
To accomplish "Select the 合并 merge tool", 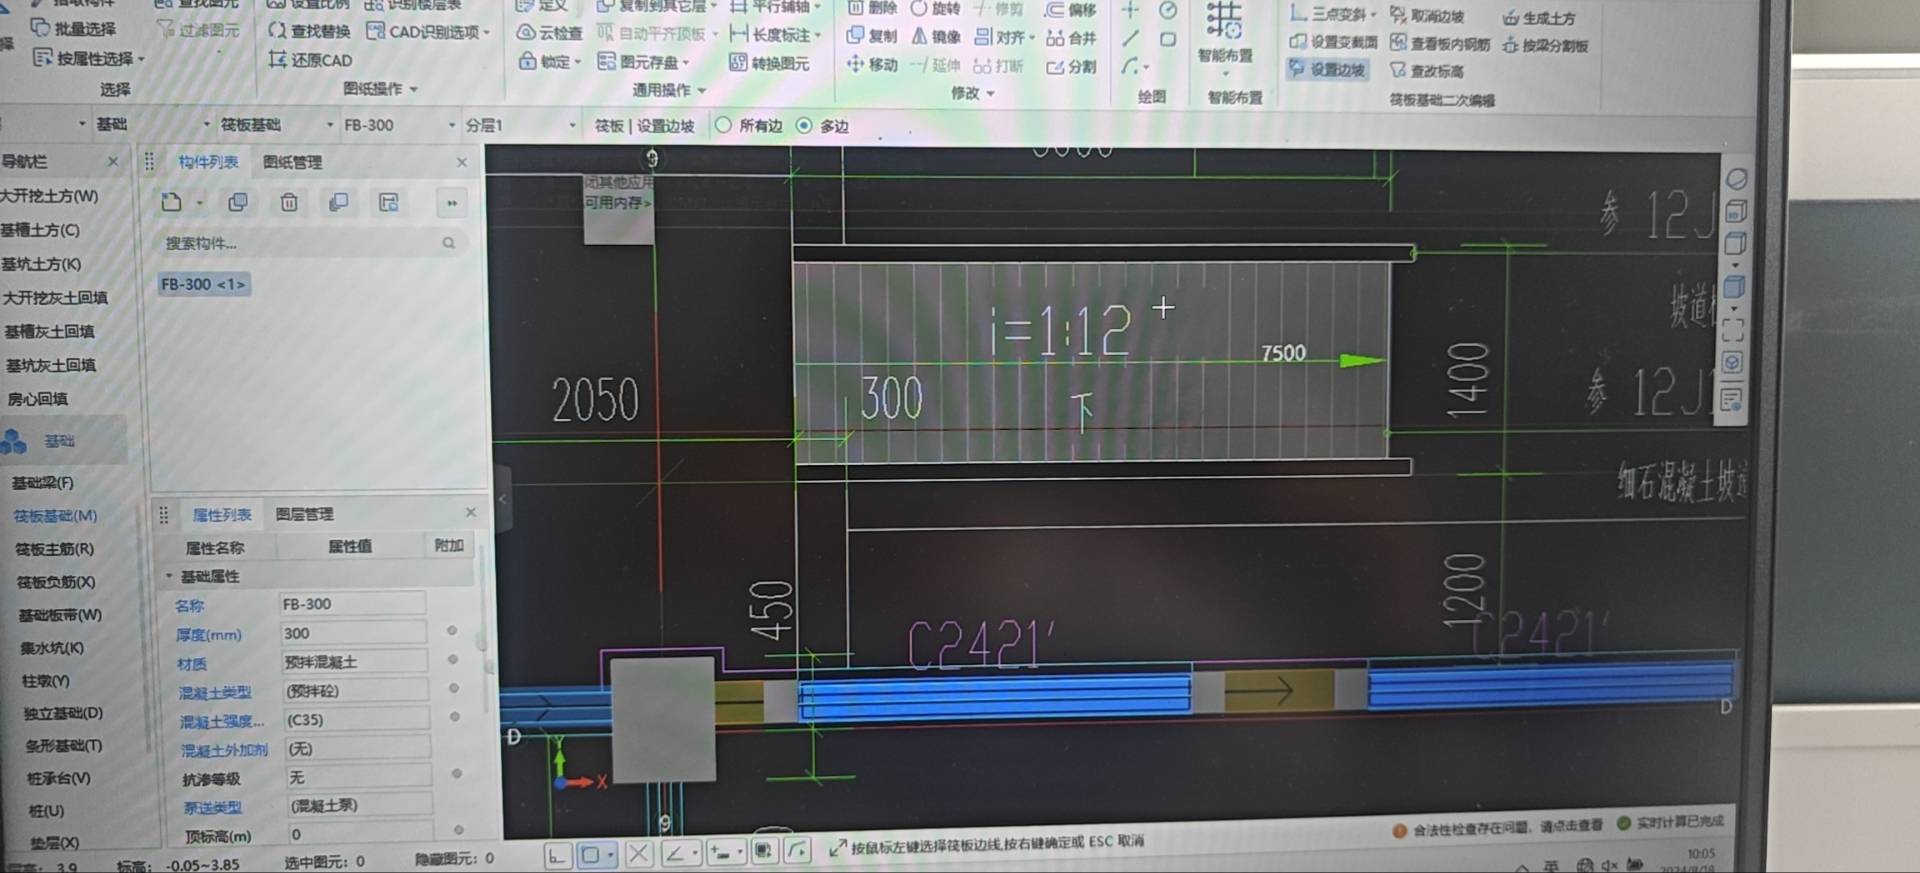I will (1071, 38).
